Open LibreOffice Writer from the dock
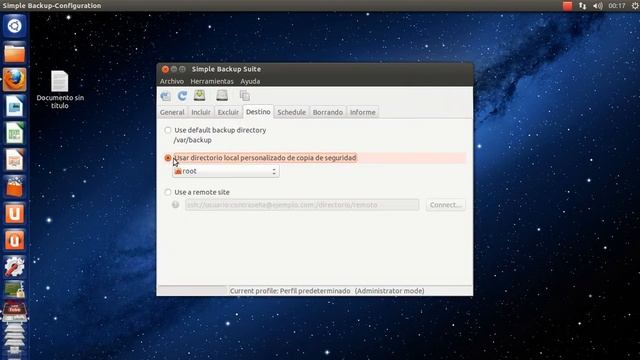Screen dimensions: 640x360 [14, 106]
